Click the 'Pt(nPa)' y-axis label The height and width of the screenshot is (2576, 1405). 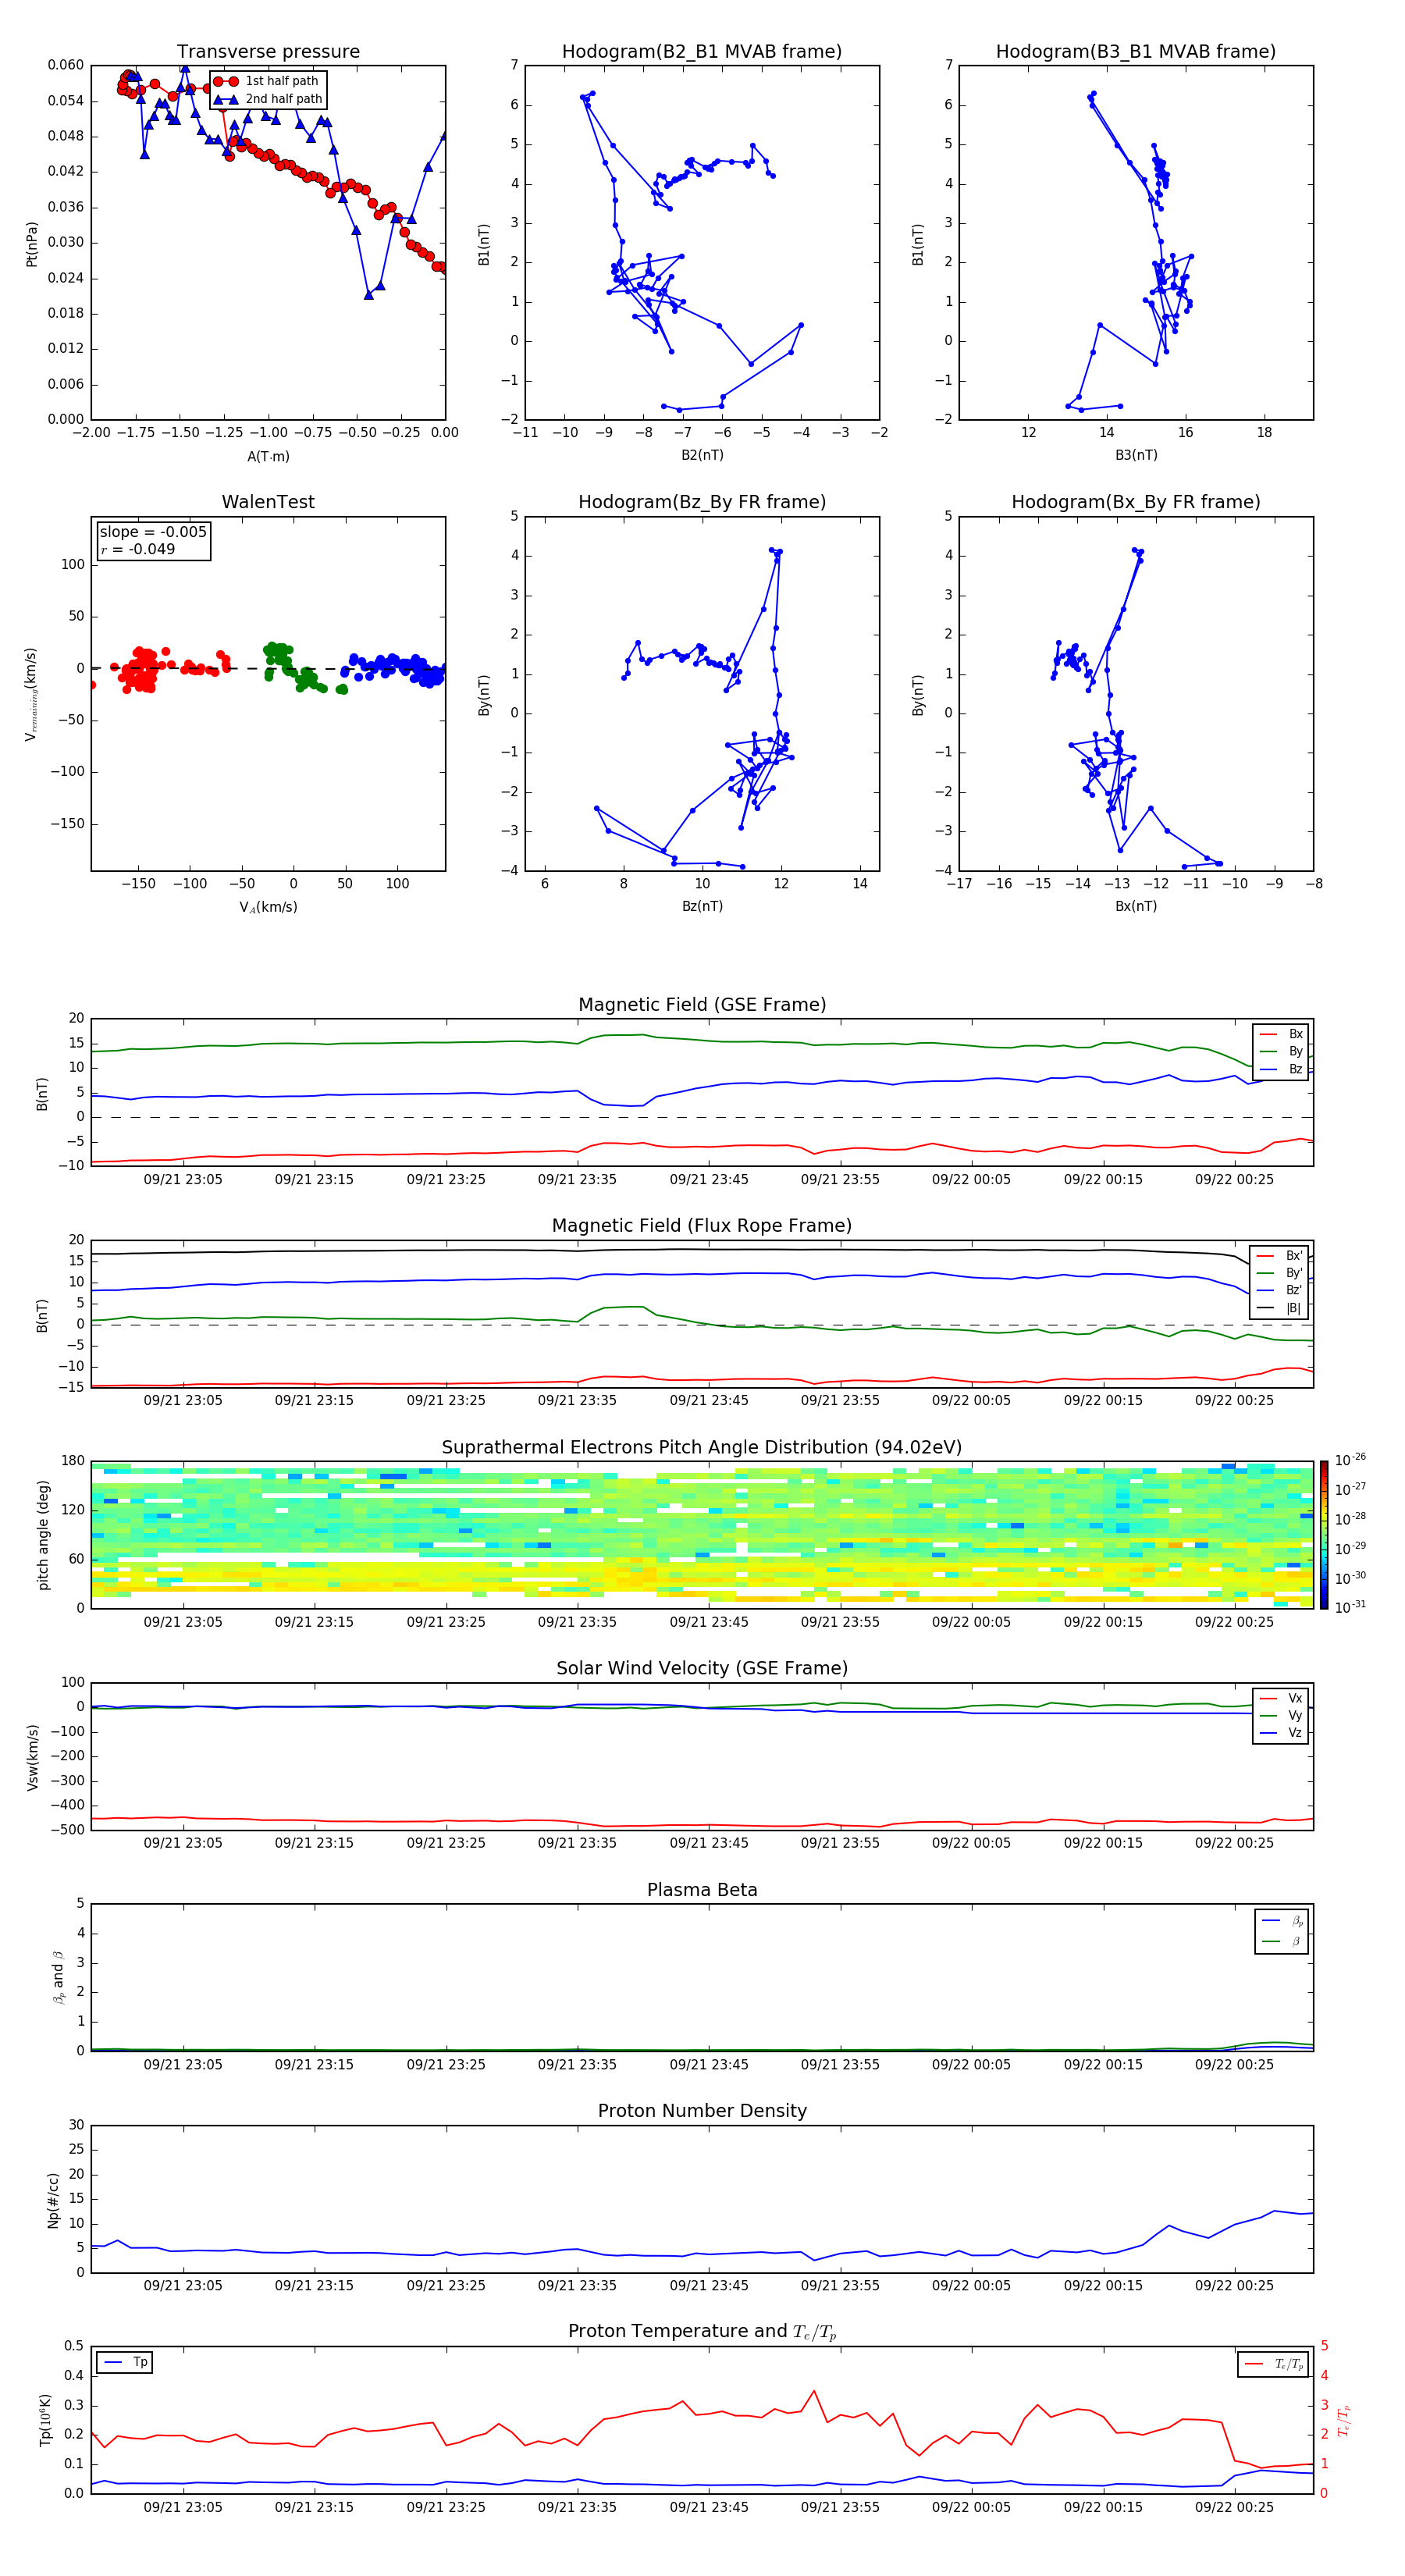click(x=31, y=244)
